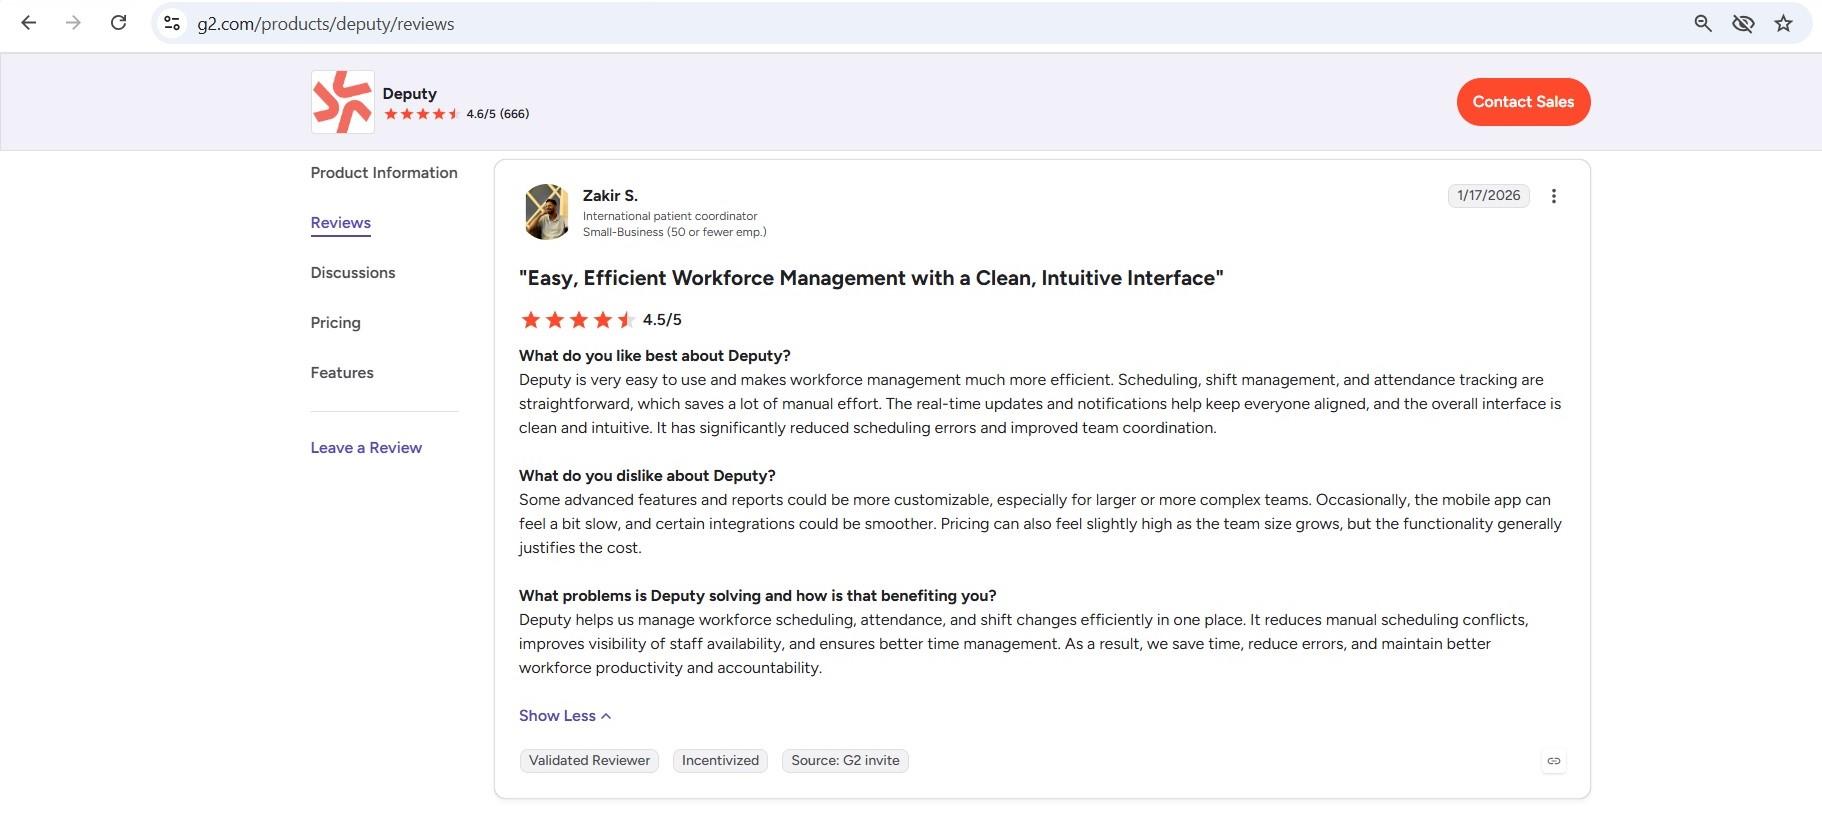This screenshot has width=1822, height=814.
Task: Collapse the review with Show Less
Action: pyautogui.click(x=565, y=716)
